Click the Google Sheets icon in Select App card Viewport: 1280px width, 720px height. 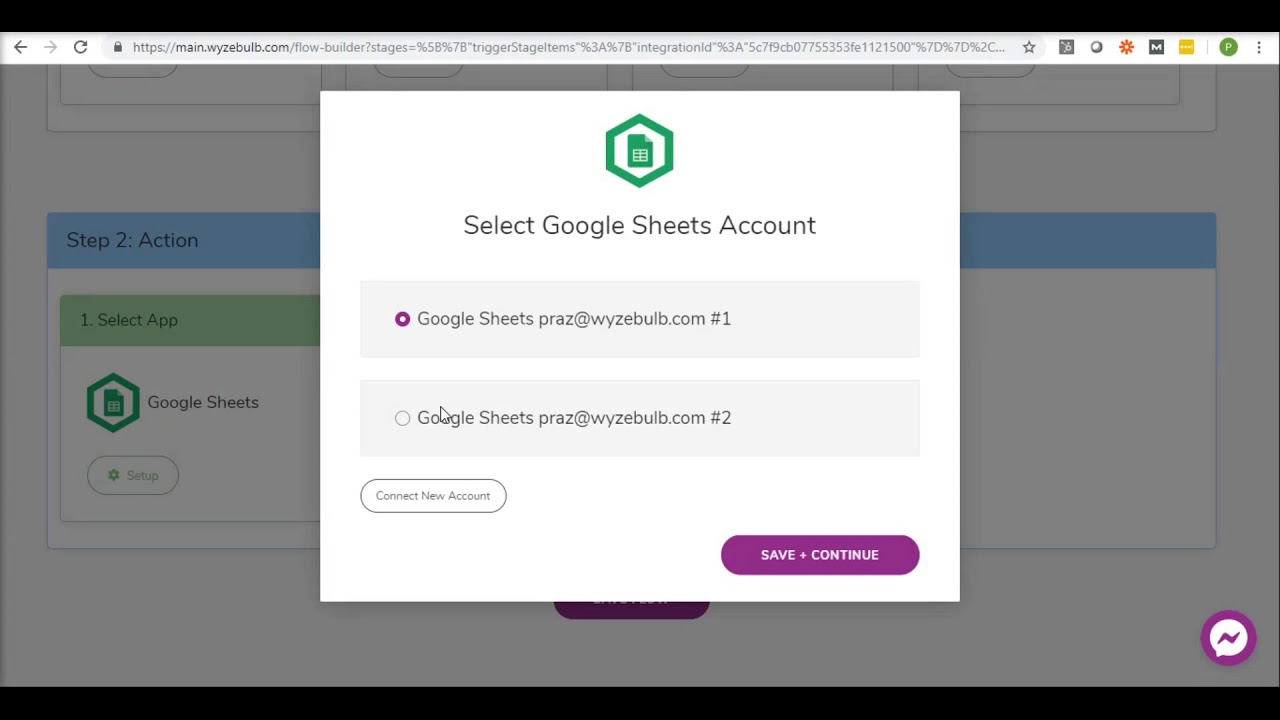click(113, 402)
